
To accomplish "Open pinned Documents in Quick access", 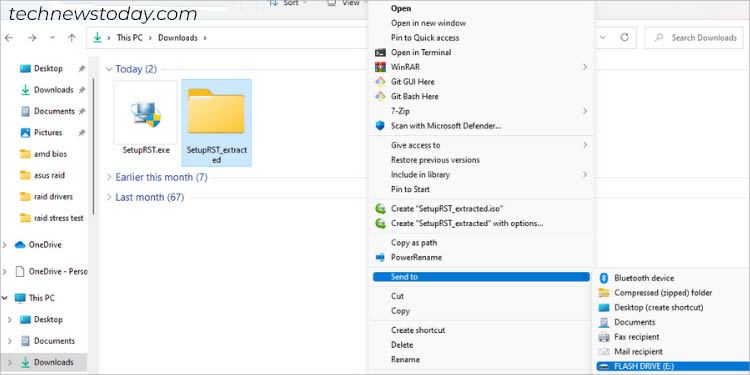I will coord(54,111).
